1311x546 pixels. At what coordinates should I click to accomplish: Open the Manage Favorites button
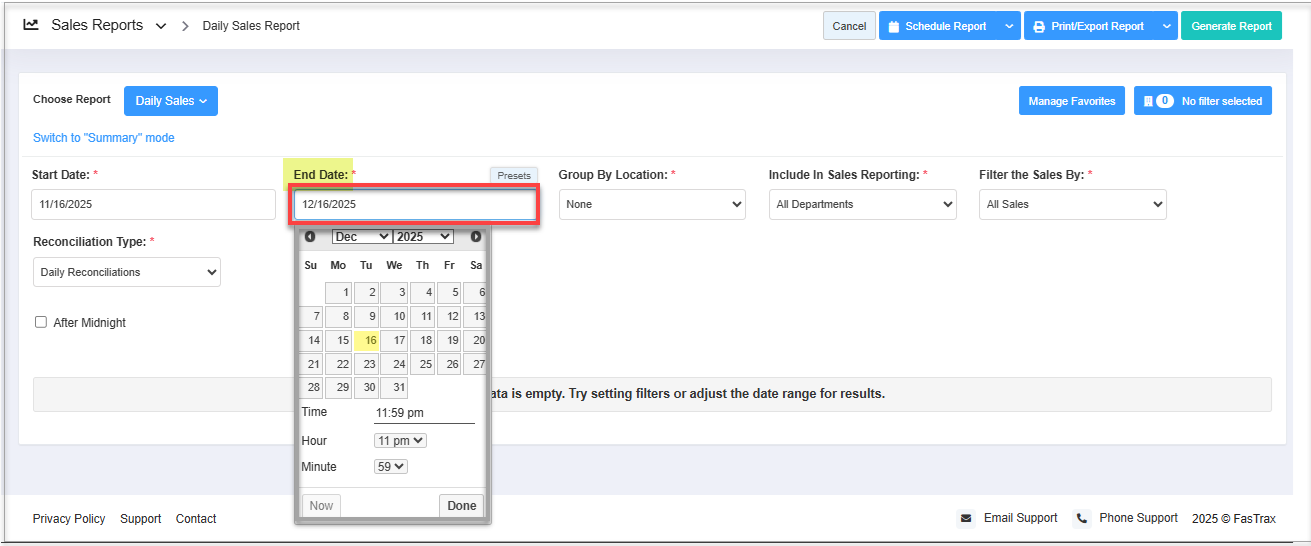pos(1071,101)
